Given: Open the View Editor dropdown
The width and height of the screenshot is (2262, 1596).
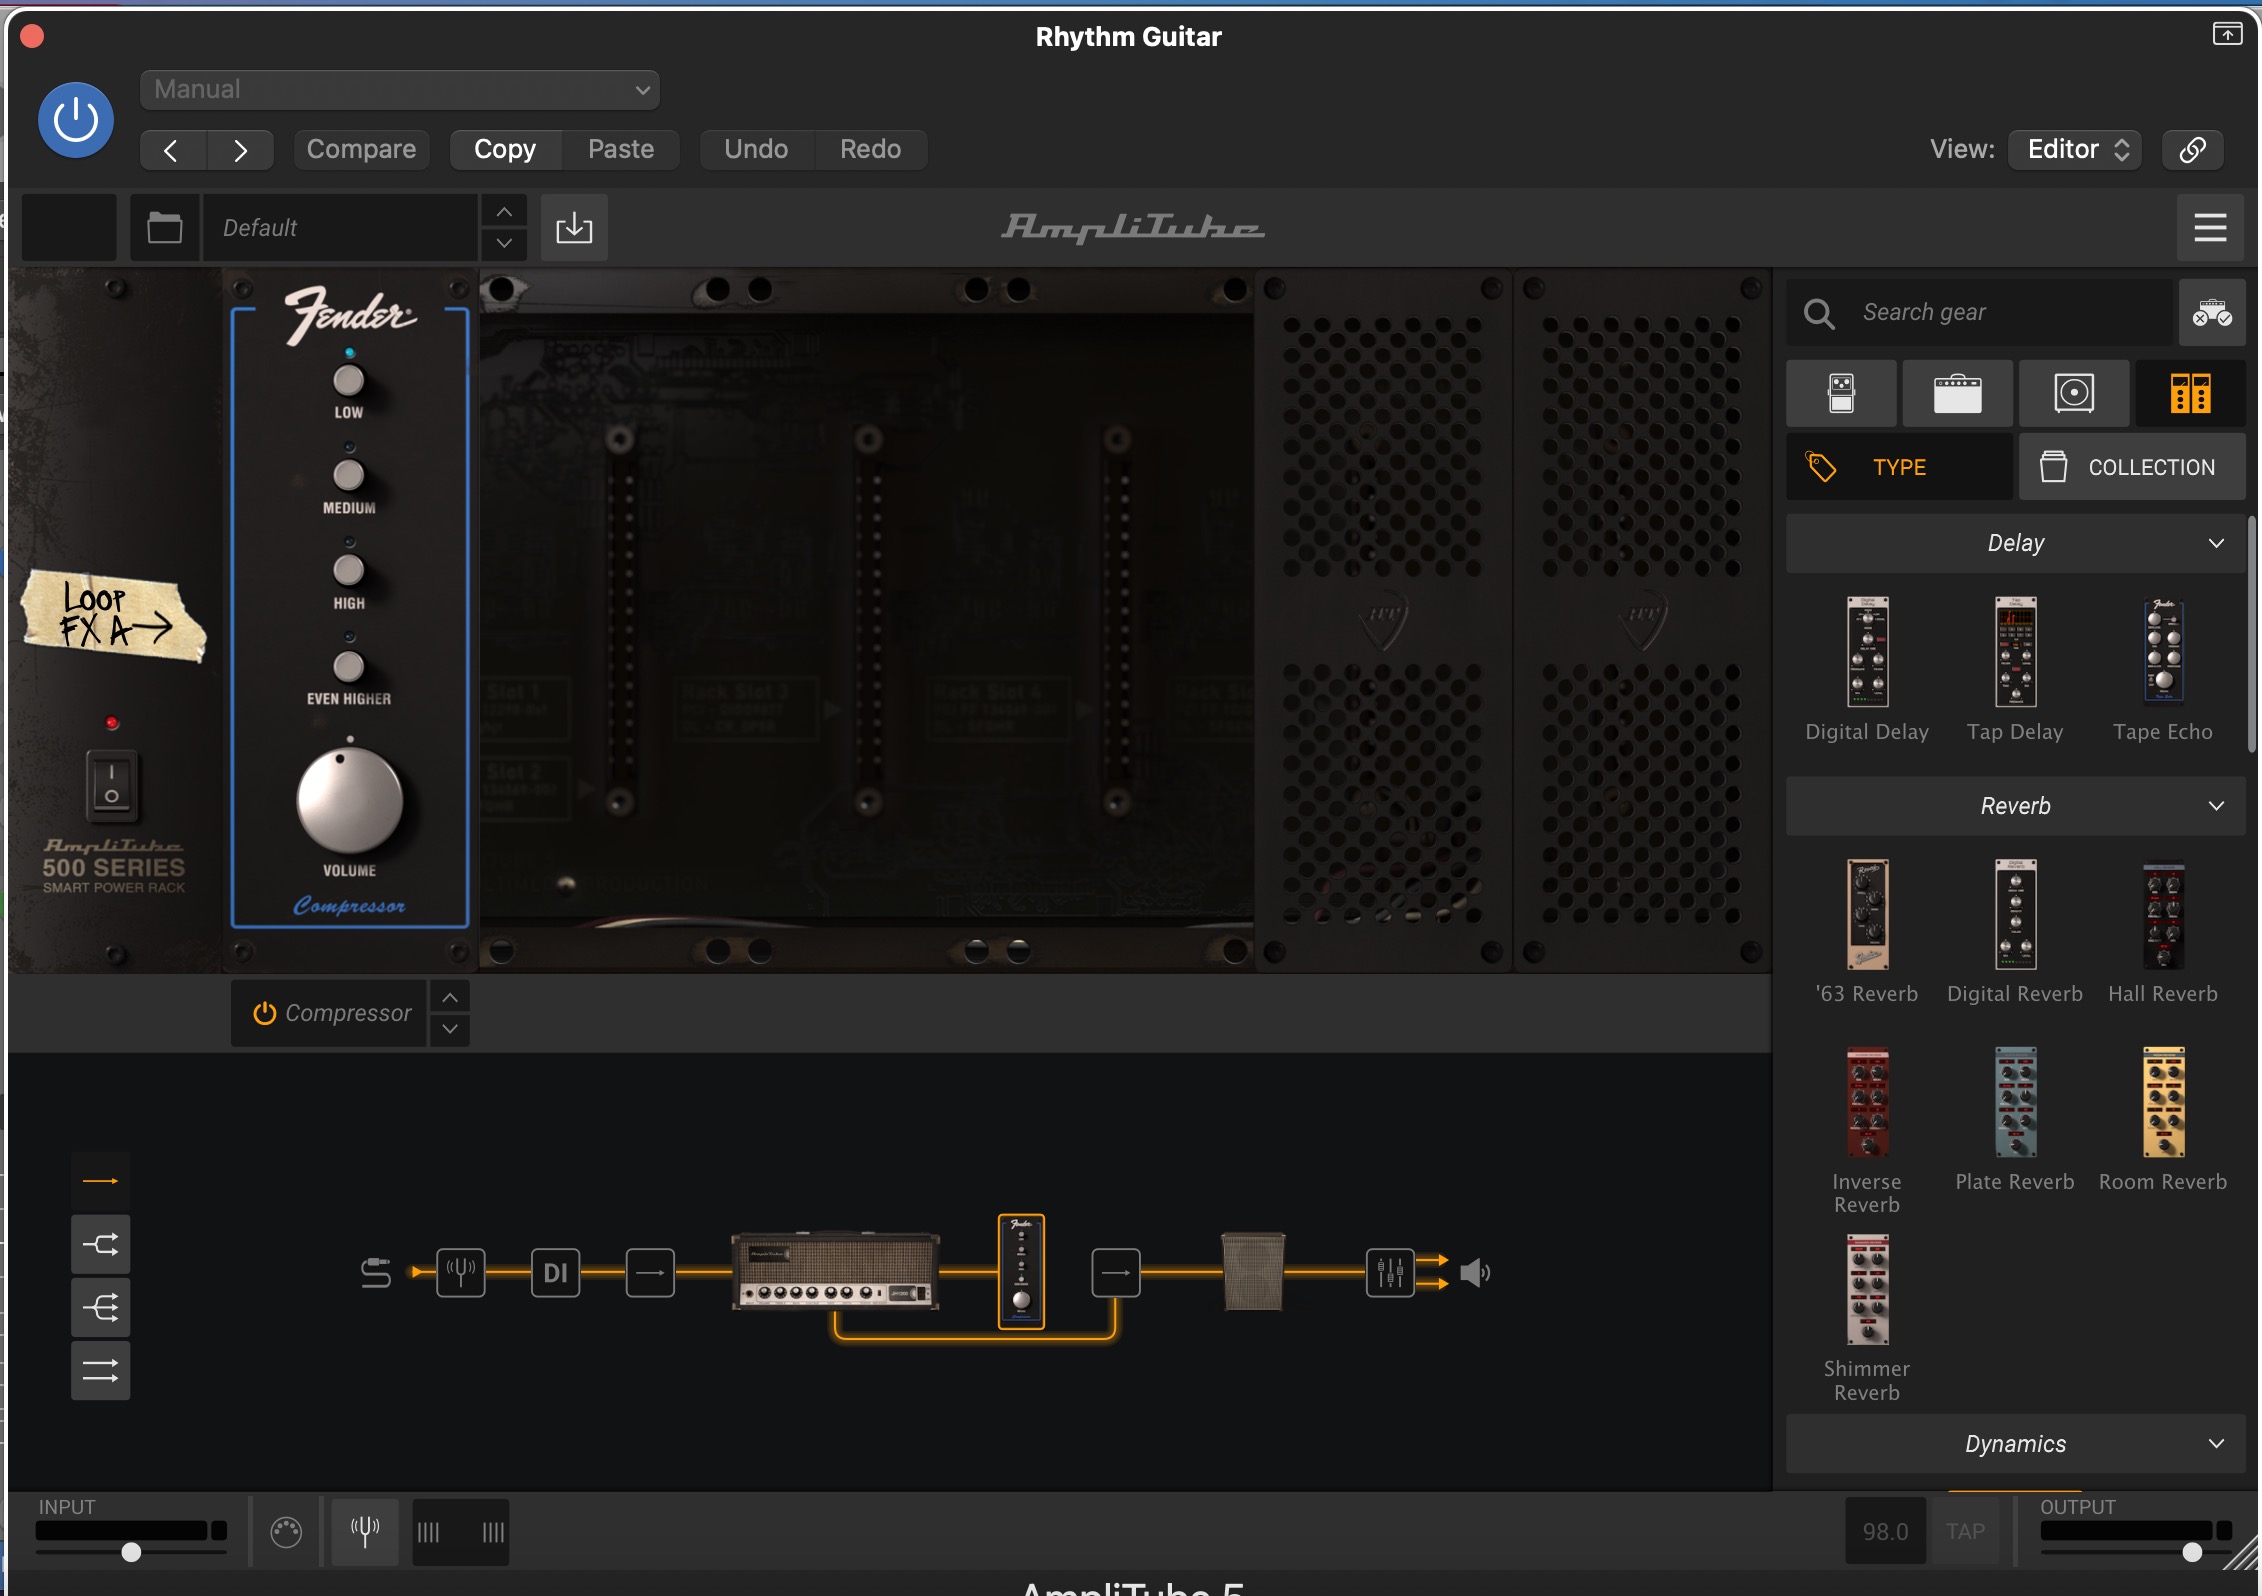Looking at the screenshot, I should point(2076,150).
